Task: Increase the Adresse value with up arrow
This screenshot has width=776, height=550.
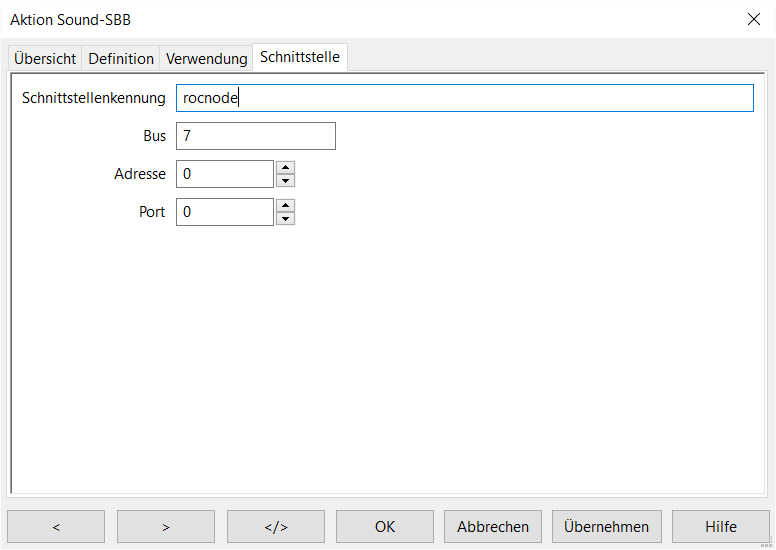Action: point(285,168)
